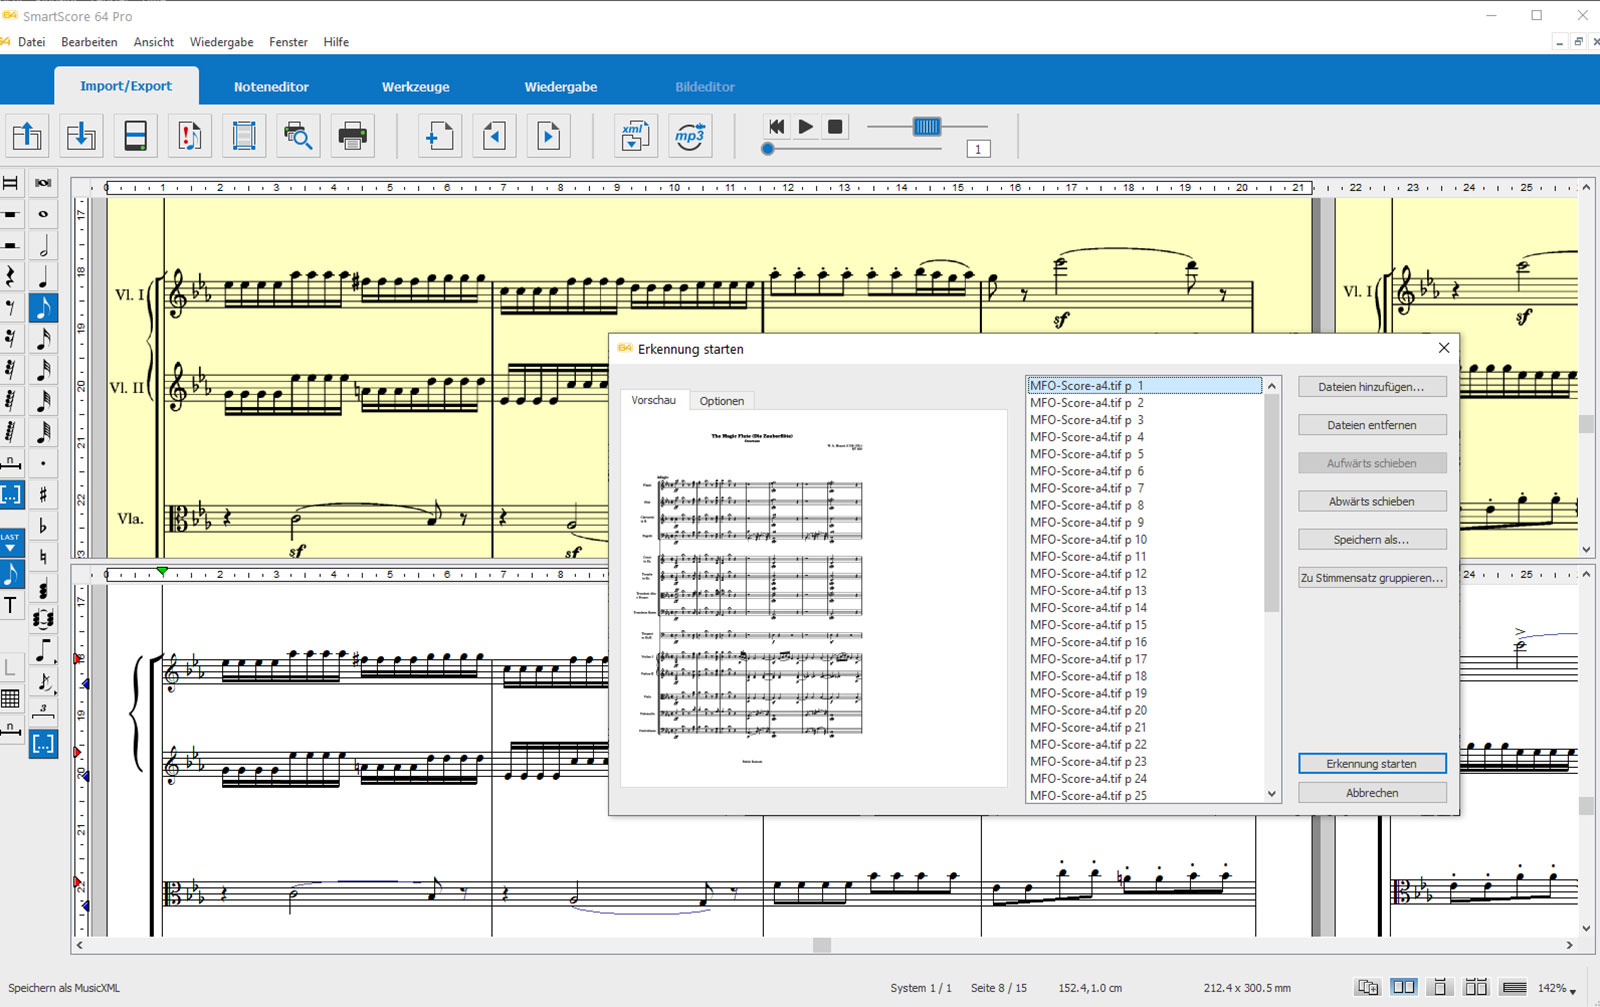This screenshot has height=1007, width=1600.
Task: Click the measure number field showing 1
Action: 978,149
